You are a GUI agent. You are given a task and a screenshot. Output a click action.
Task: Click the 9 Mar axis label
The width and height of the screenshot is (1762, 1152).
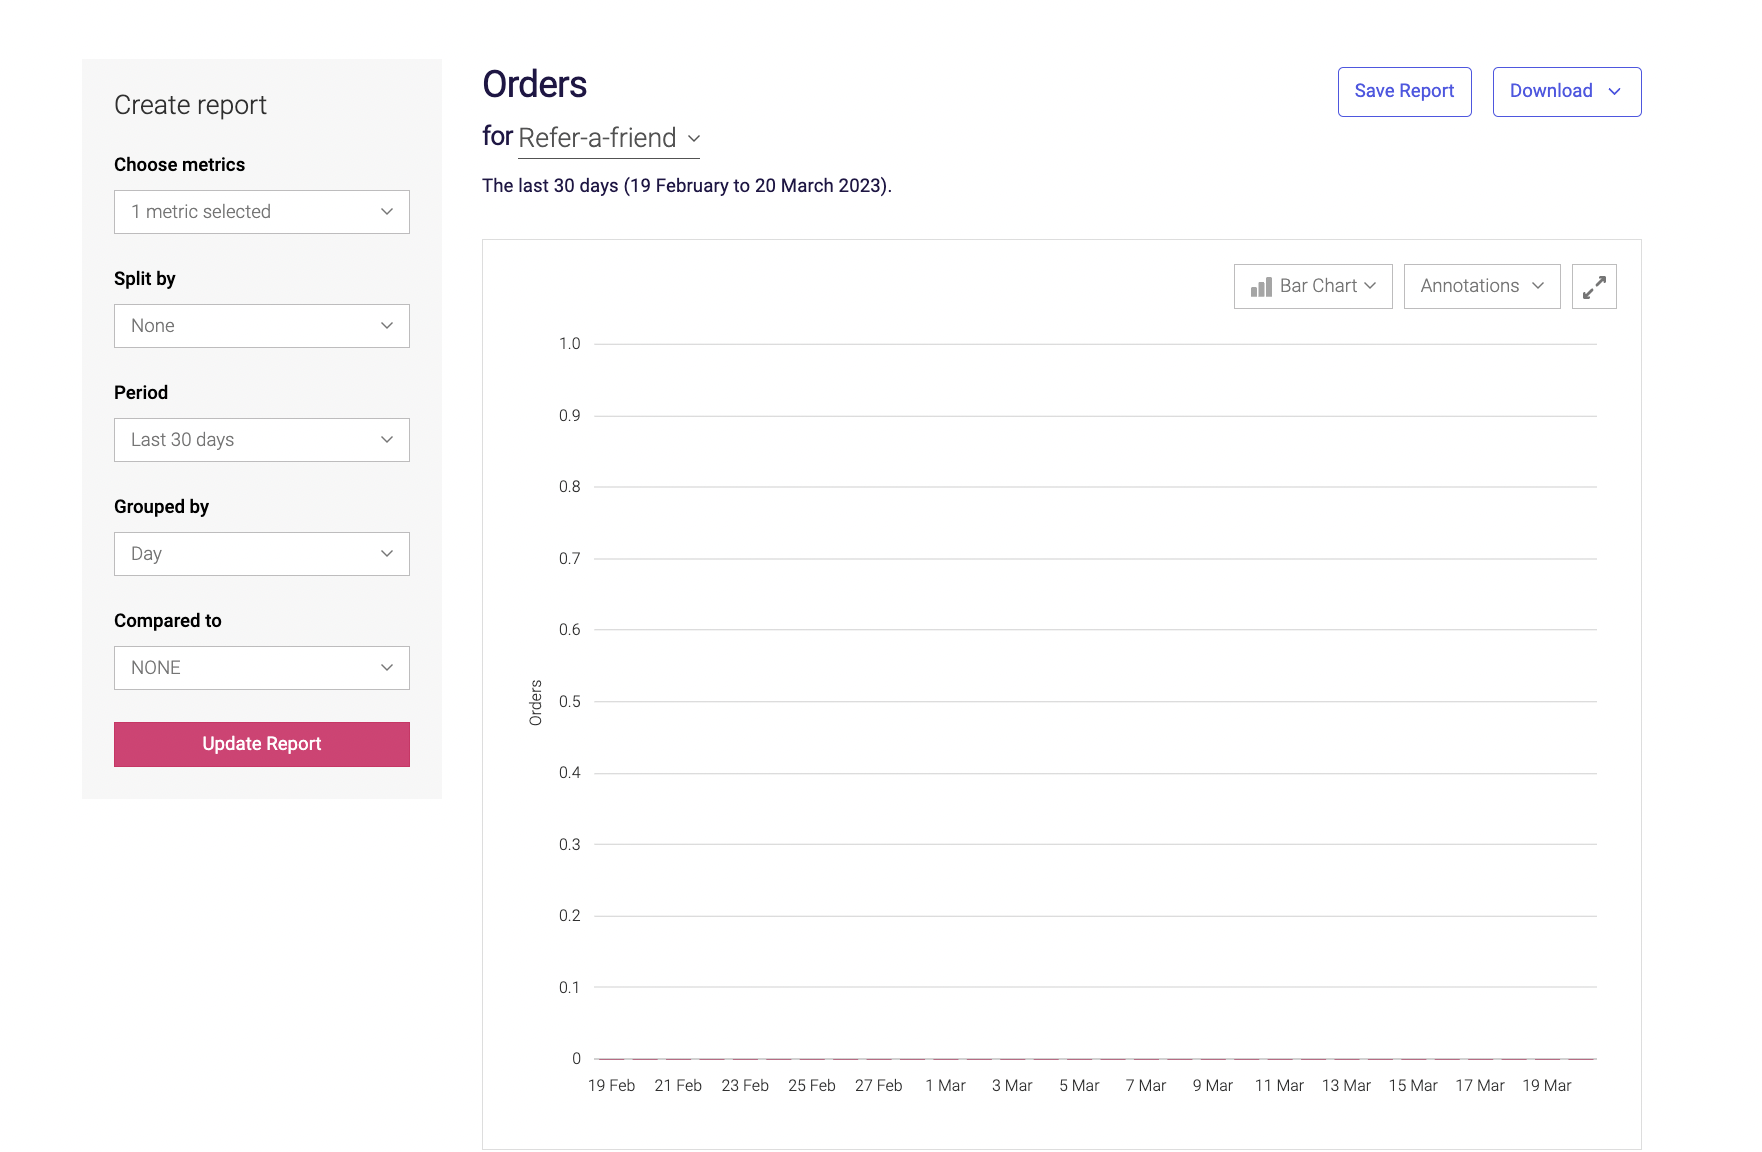1213,1086
